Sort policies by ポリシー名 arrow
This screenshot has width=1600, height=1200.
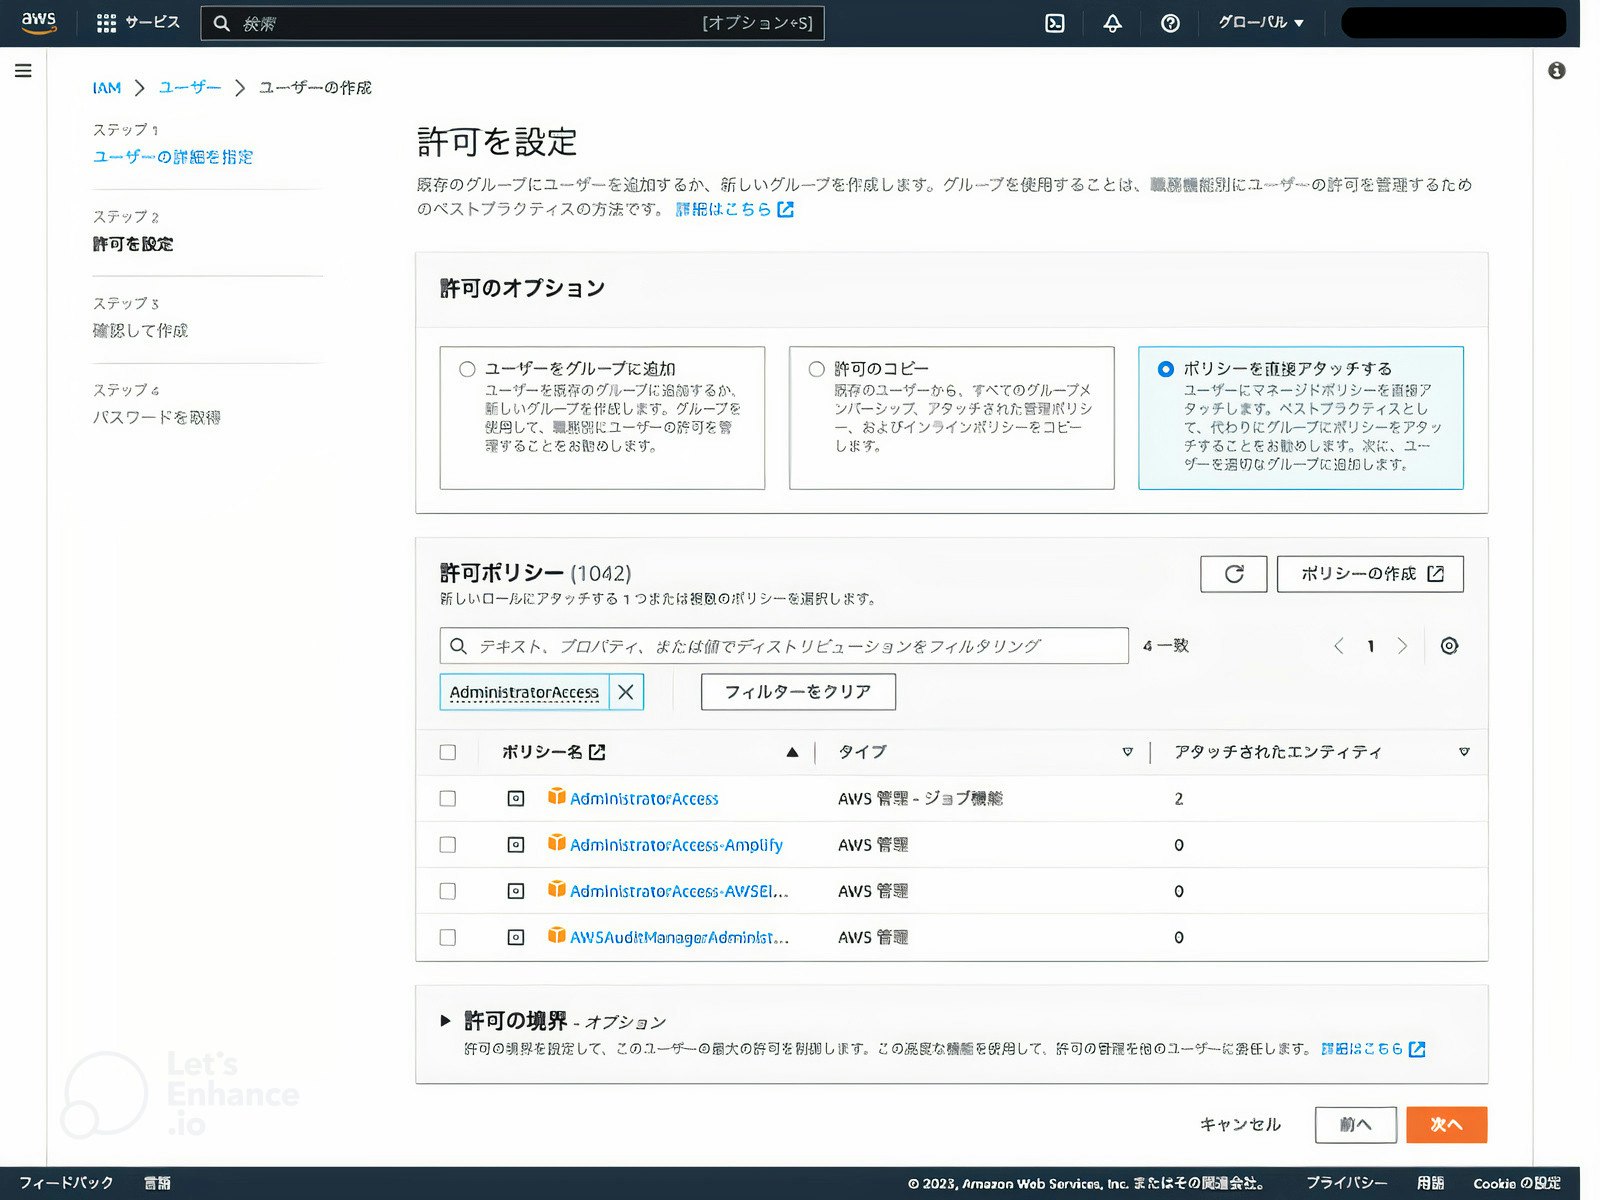[x=792, y=752]
